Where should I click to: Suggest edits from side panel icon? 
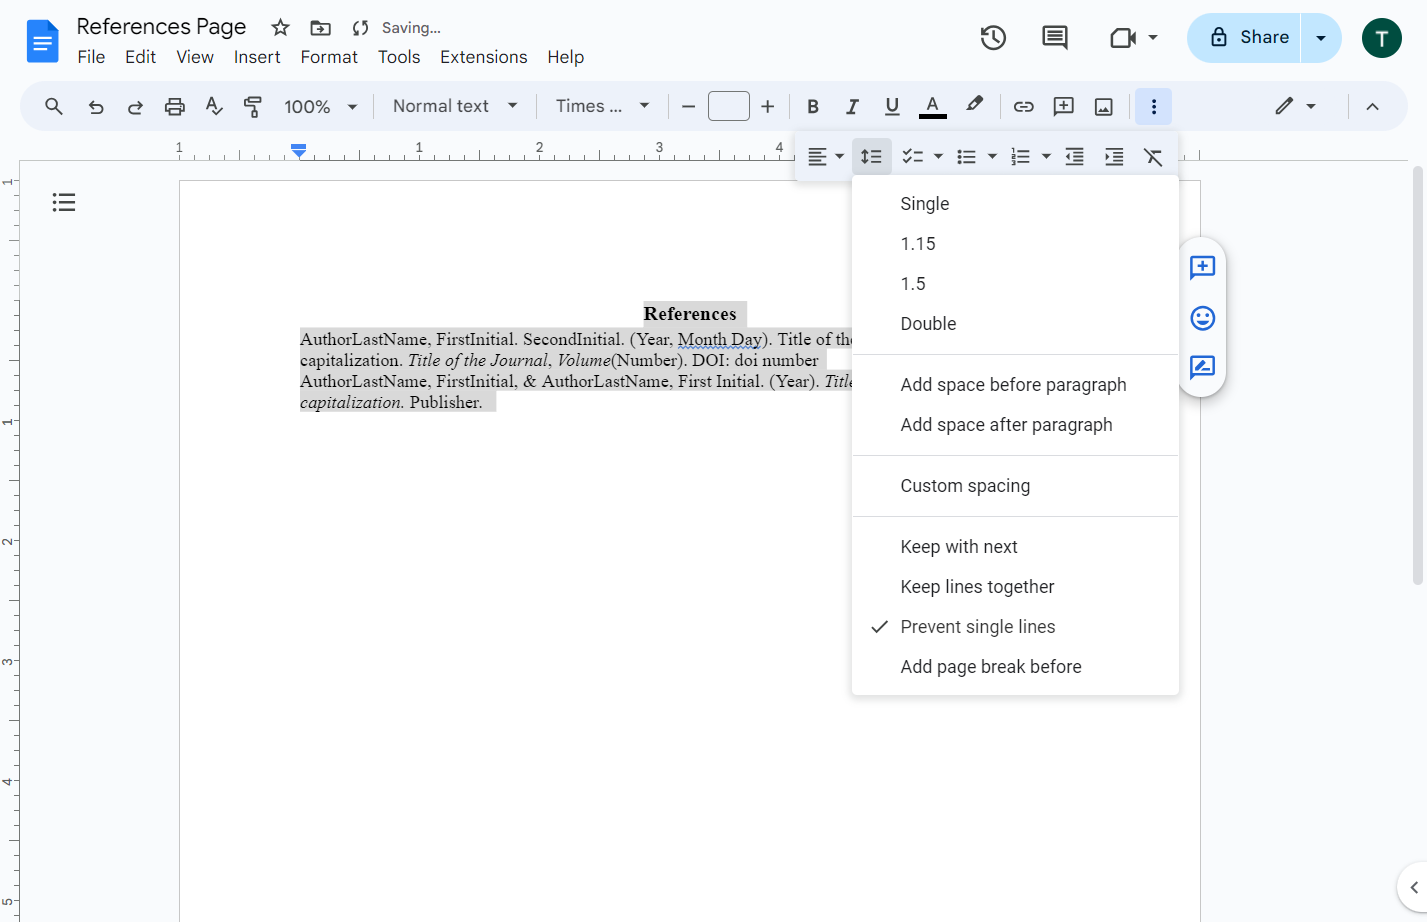click(x=1202, y=367)
